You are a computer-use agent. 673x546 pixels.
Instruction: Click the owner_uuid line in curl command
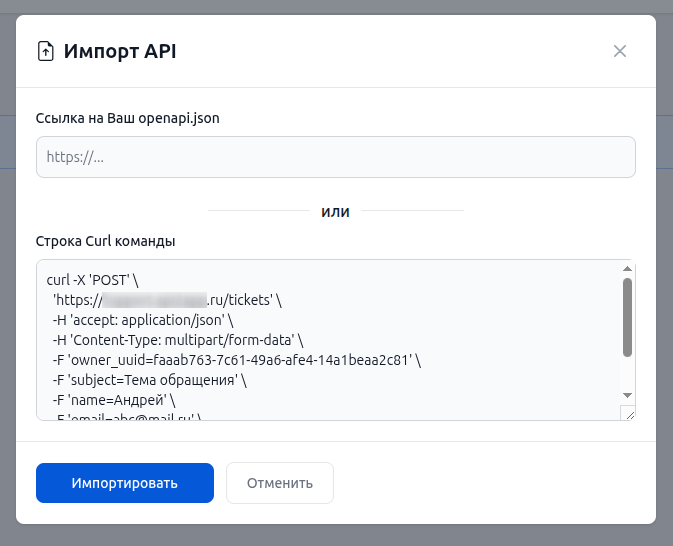(236, 360)
